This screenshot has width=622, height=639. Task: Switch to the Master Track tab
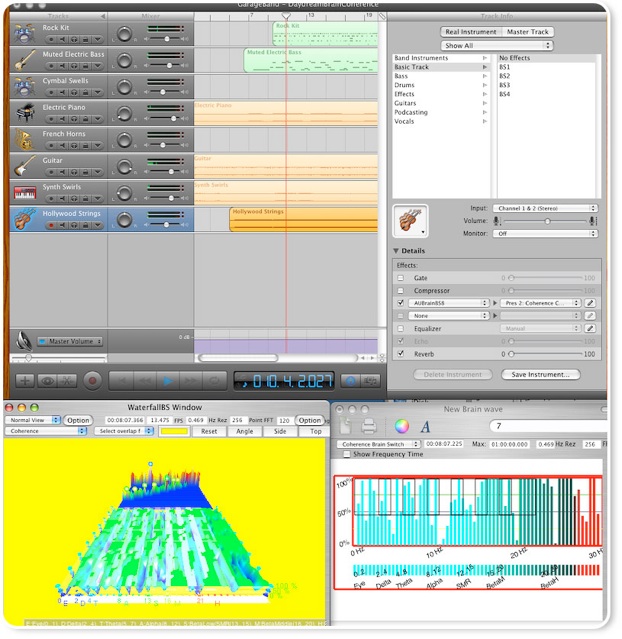click(527, 32)
